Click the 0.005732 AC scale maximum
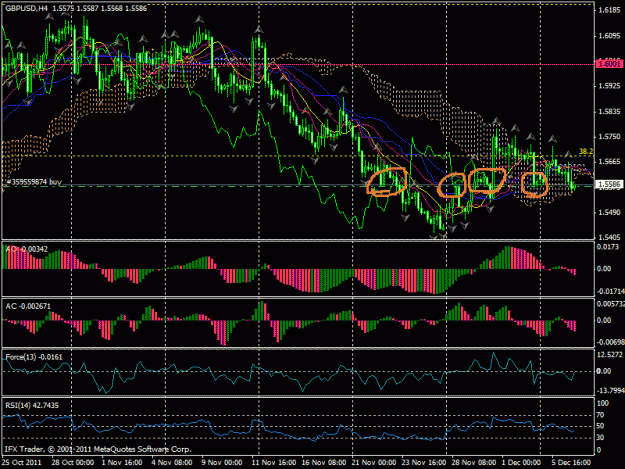 click(x=610, y=304)
